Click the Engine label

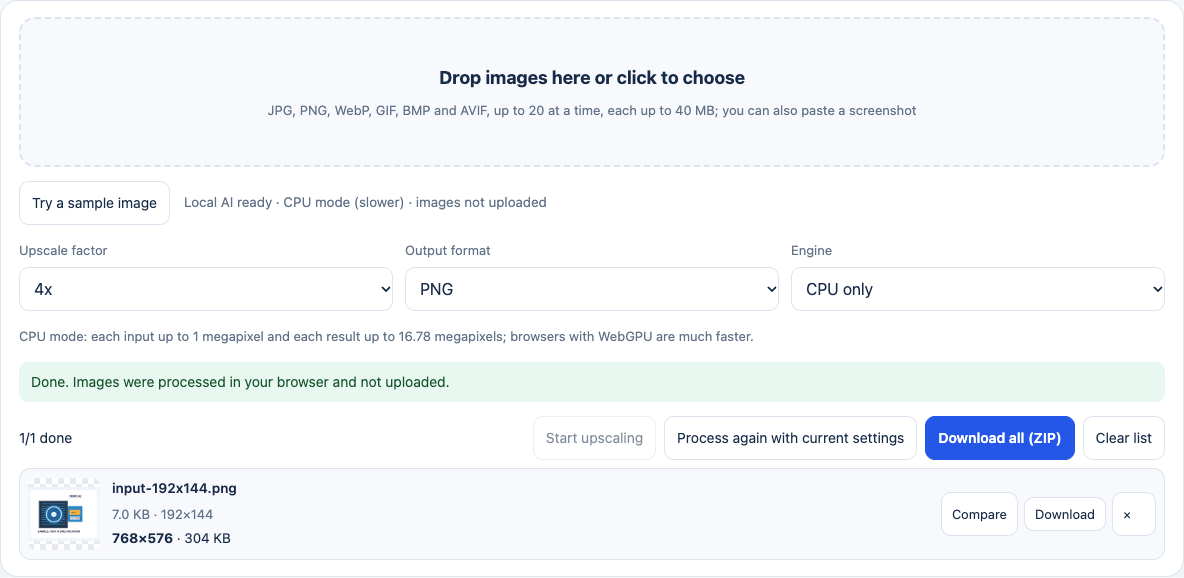coord(812,251)
